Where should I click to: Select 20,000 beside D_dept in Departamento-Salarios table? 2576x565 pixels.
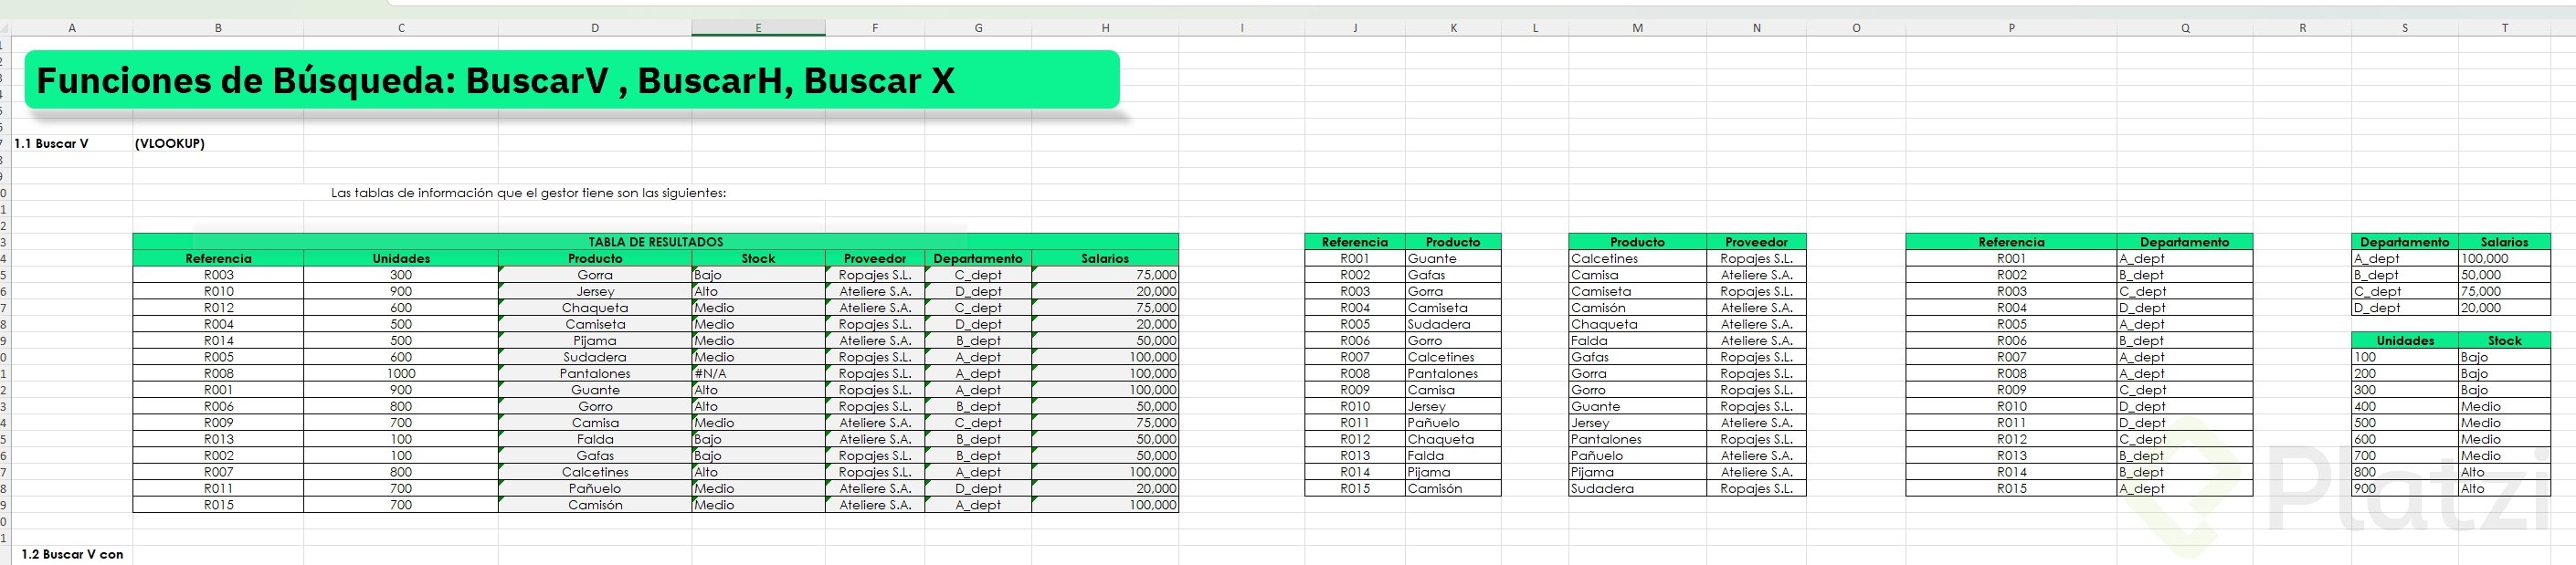2504,308
